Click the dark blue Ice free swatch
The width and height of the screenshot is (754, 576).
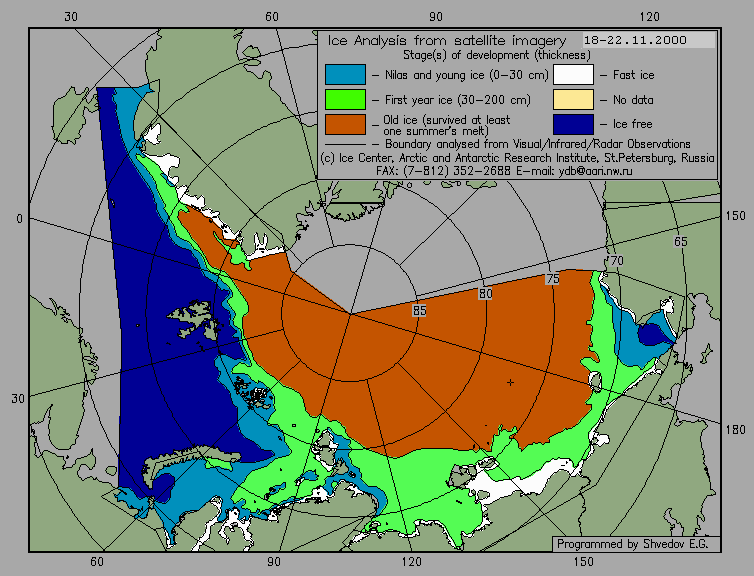573,124
